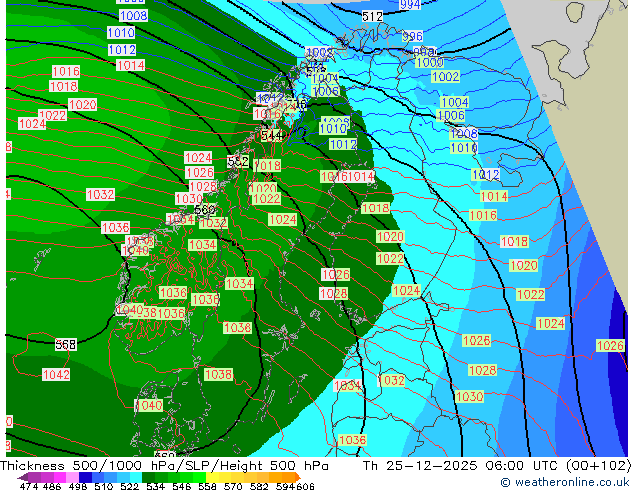Click legend value 486
This screenshot has height=490, width=634.
pos(52,486)
